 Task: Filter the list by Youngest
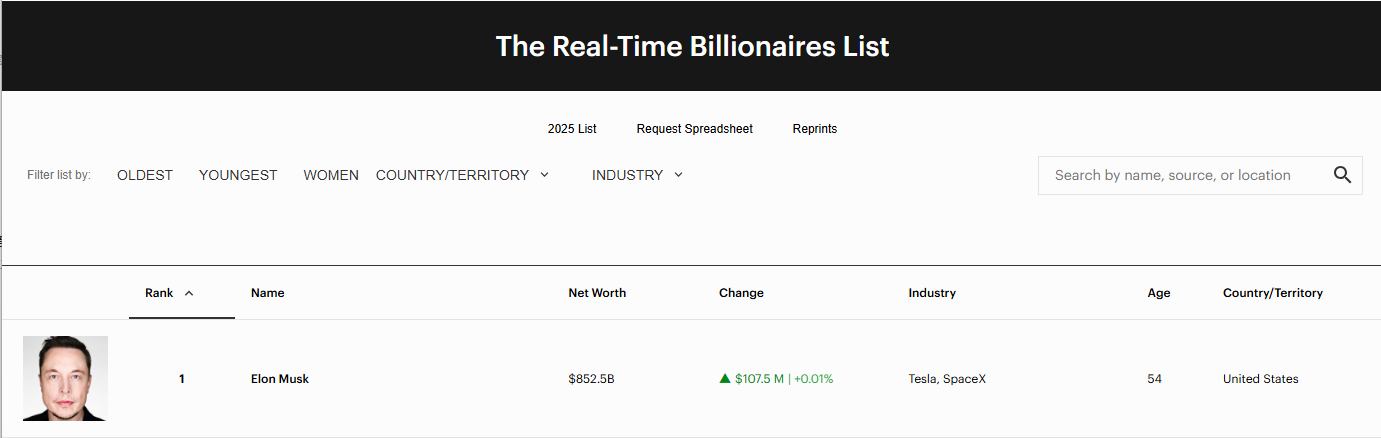pyautogui.click(x=238, y=175)
